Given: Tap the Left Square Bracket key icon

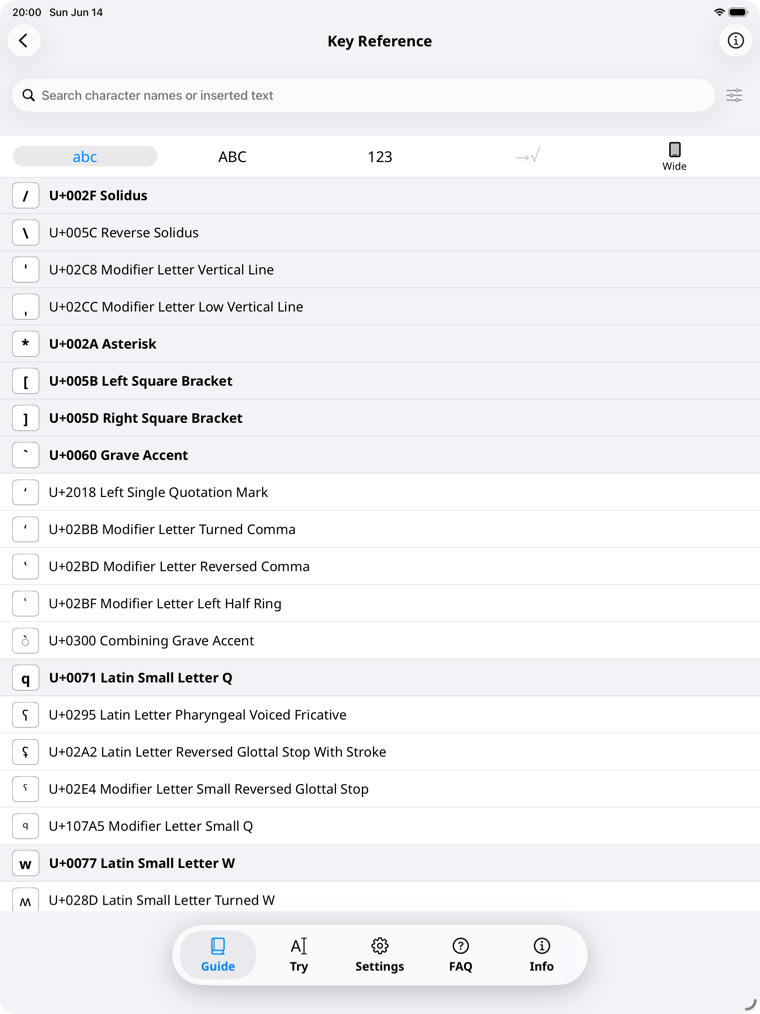Looking at the screenshot, I should click(26, 381).
